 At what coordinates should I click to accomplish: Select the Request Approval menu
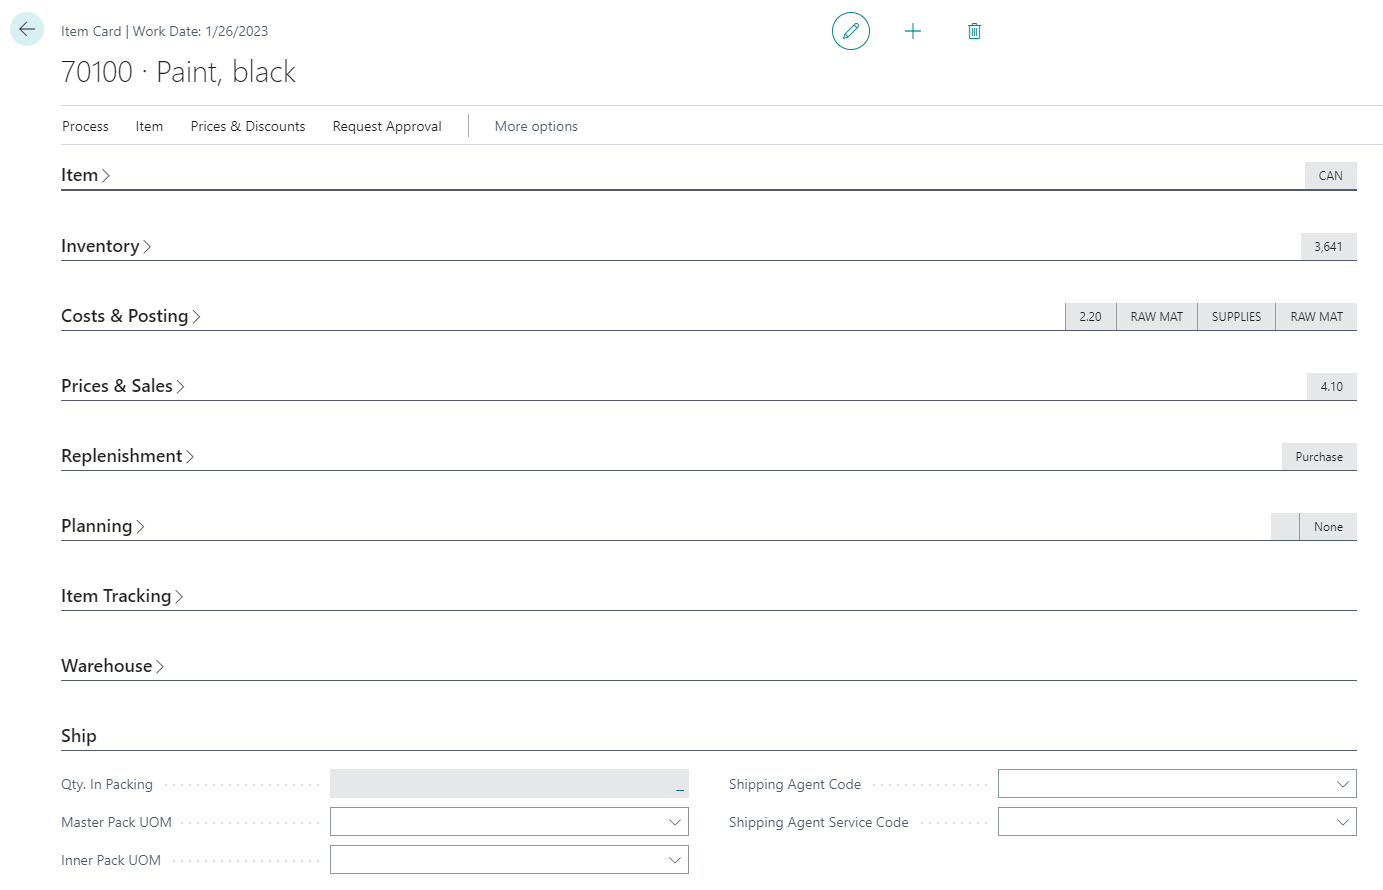pos(387,126)
